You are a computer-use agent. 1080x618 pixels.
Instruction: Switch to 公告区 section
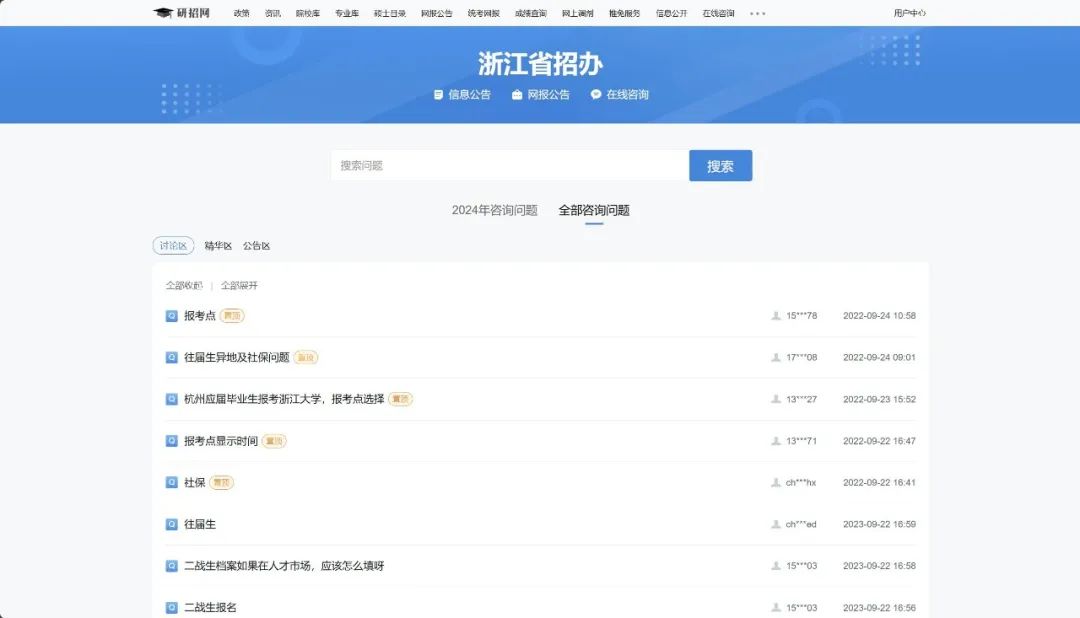click(x=256, y=246)
